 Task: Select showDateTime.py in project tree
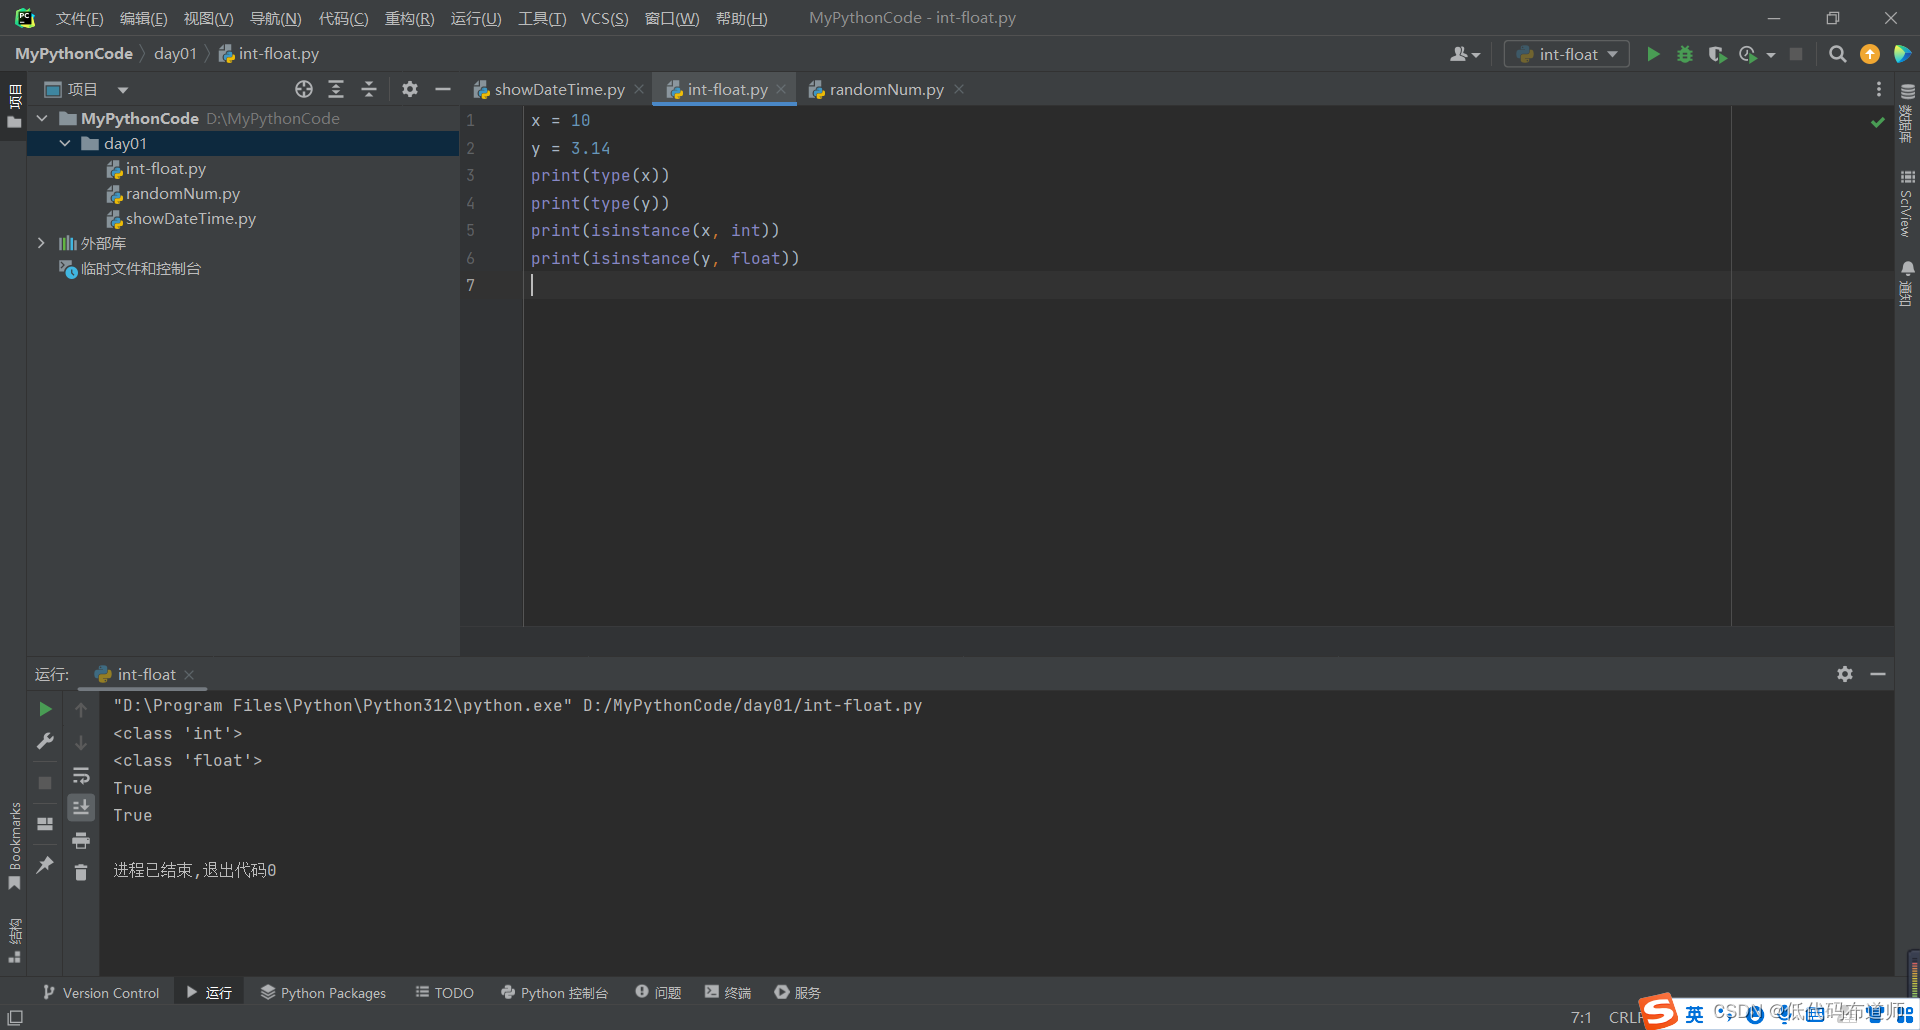(x=190, y=218)
